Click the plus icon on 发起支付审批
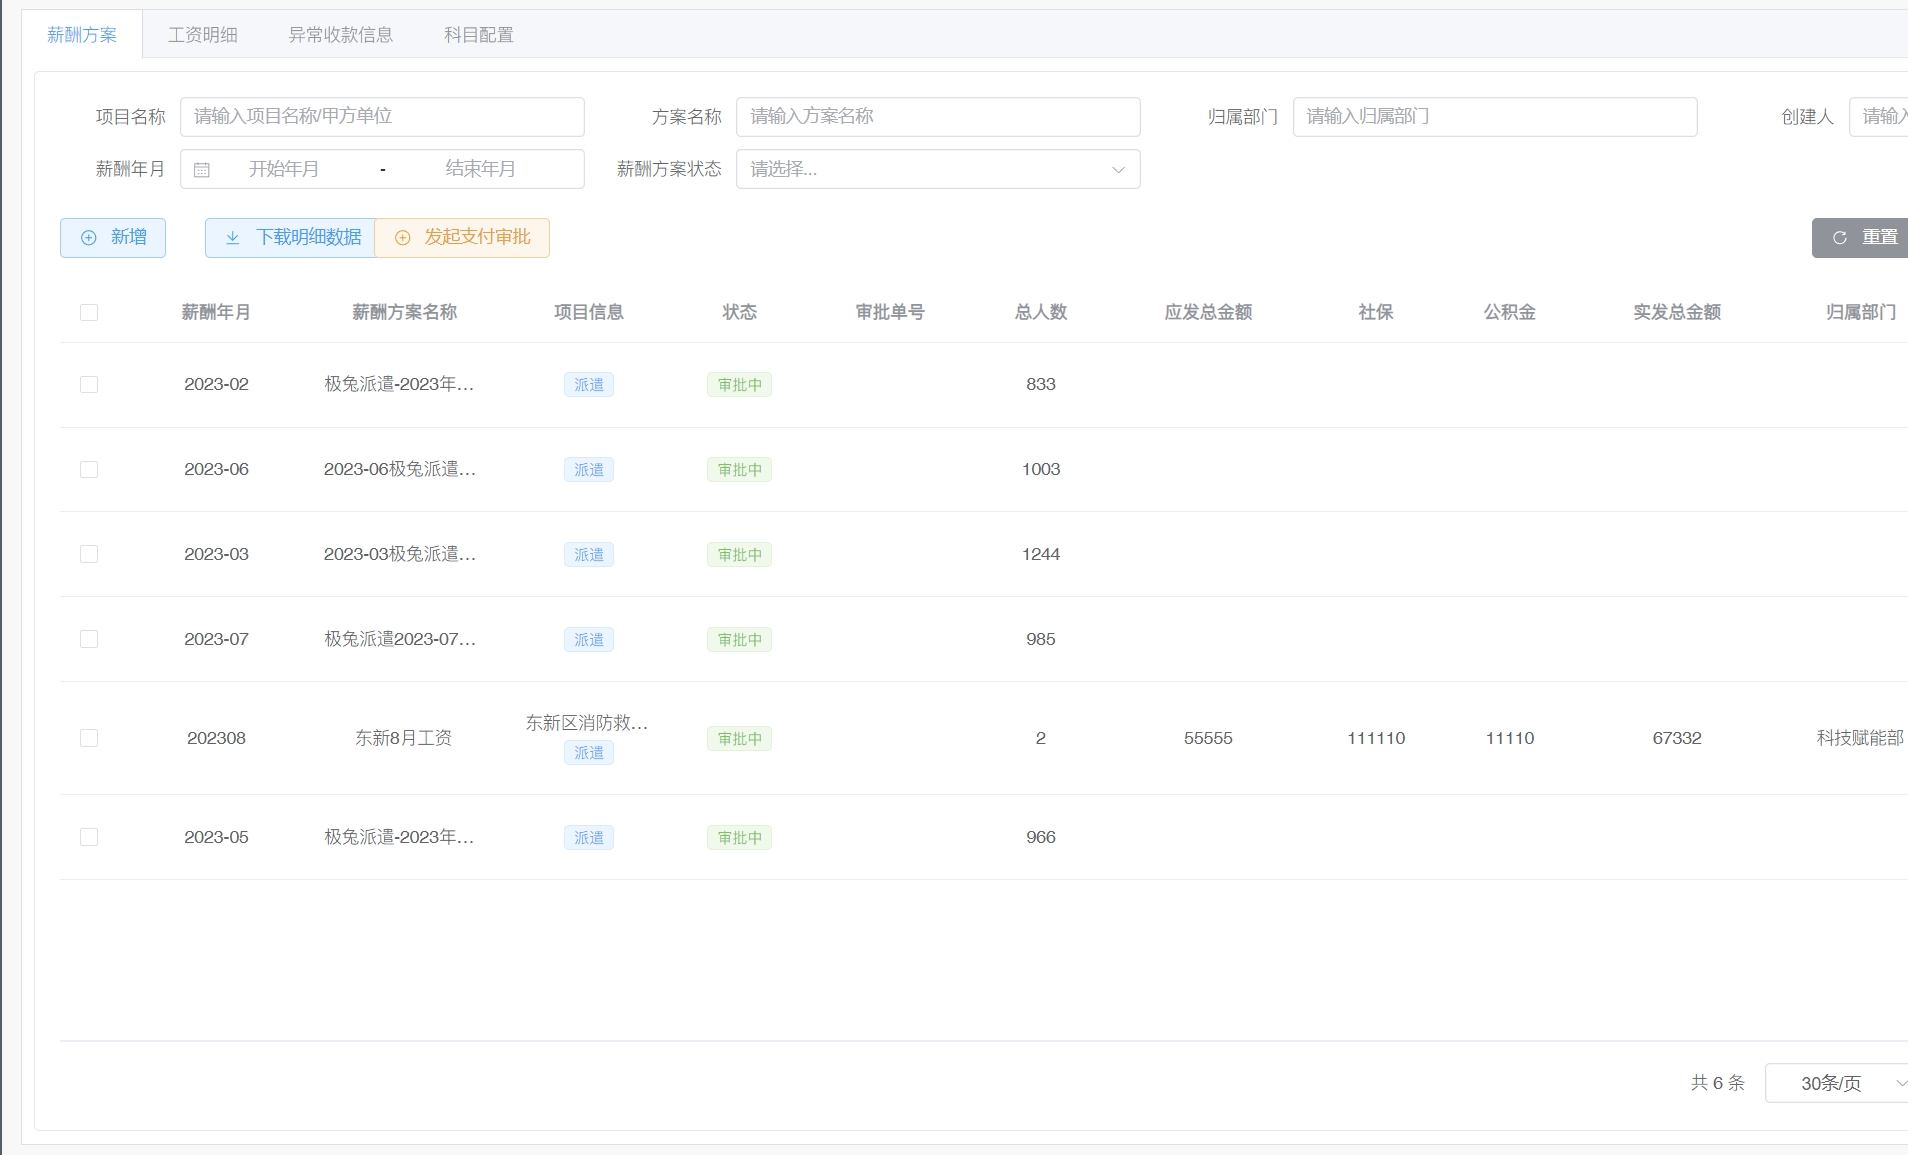The width and height of the screenshot is (1908, 1155). [403, 238]
